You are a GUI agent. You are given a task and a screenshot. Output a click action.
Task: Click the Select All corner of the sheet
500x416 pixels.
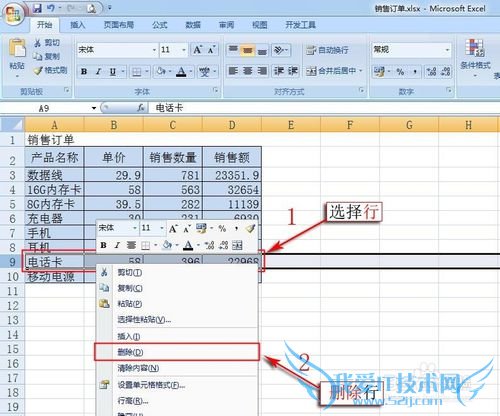[12, 125]
